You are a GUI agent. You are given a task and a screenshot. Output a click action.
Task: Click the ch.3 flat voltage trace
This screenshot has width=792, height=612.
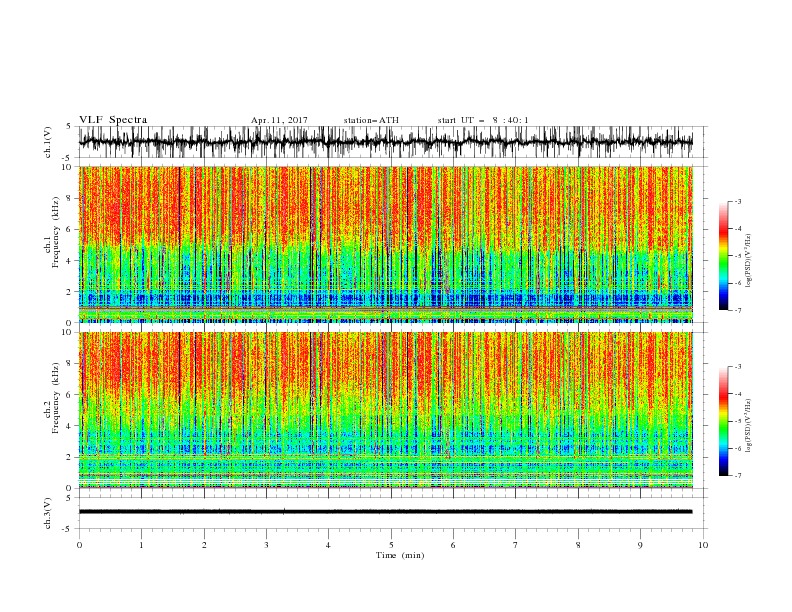click(385, 512)
